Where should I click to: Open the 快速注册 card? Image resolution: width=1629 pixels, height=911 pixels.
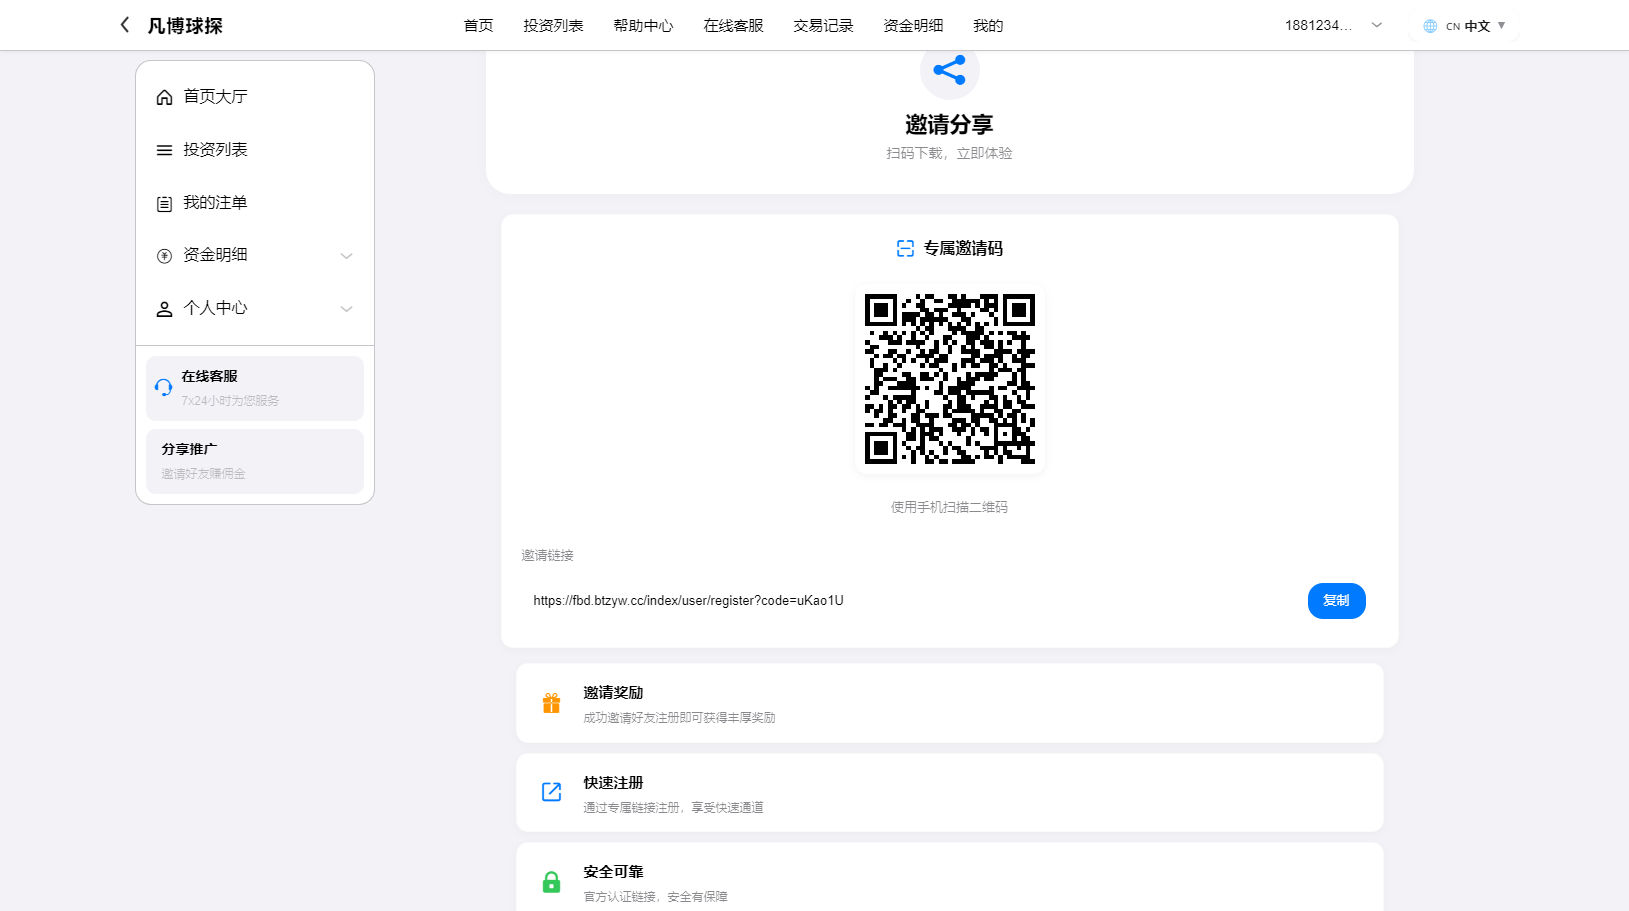pyautogui.click(x=949, y=792)
